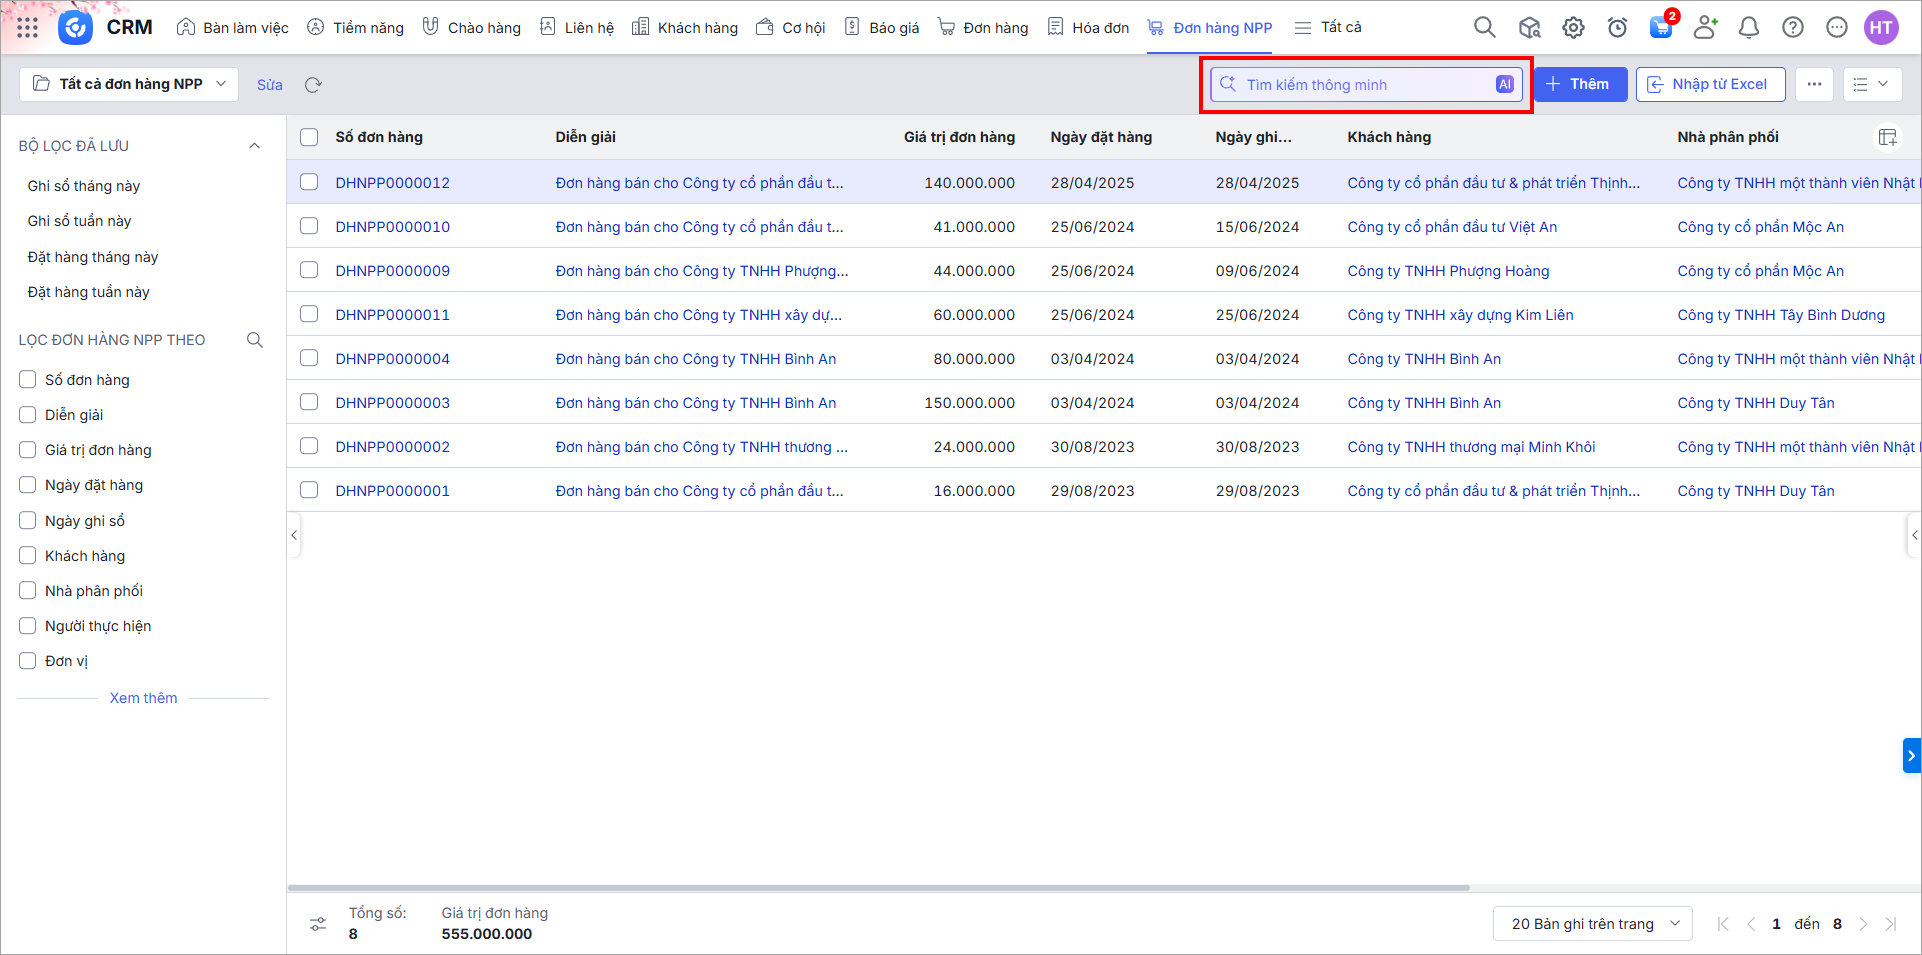Image resolution: width=1922 pixels, height=955 pixels.
Task: Open the reminders alarm clock icon
Action: (1617, 28)
